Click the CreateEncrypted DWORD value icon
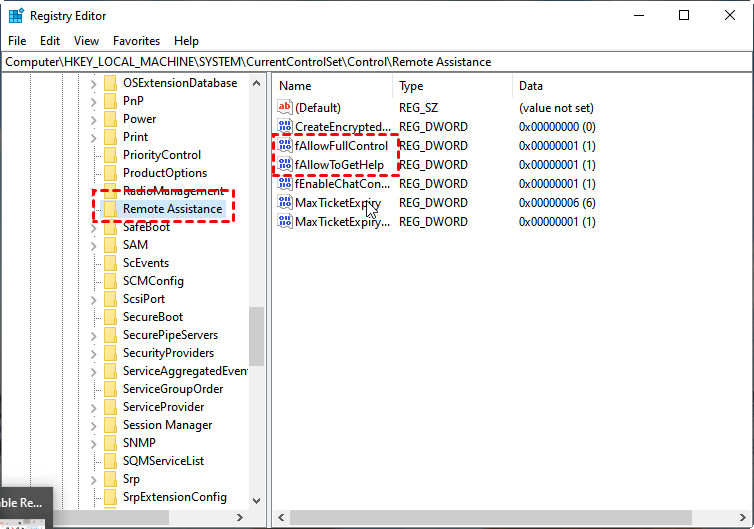Image resolution: width=754 pixels, height=529 pixels. 285,126
